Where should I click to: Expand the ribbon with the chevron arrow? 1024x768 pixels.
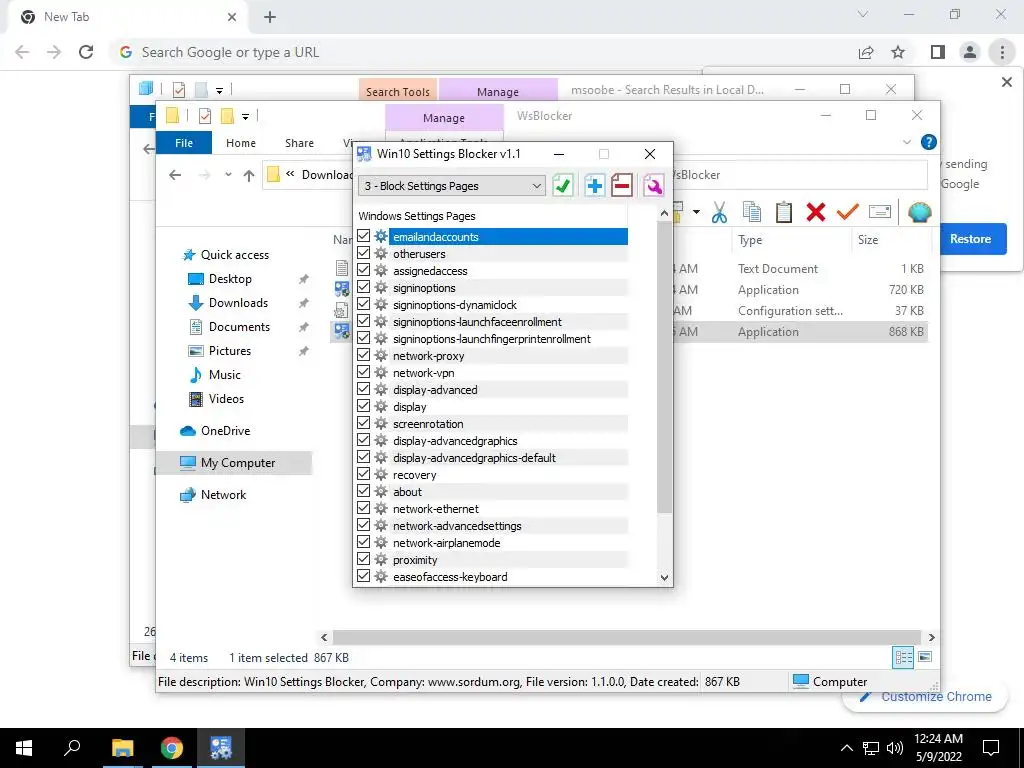pyautogui.click(x=906, y=142)
